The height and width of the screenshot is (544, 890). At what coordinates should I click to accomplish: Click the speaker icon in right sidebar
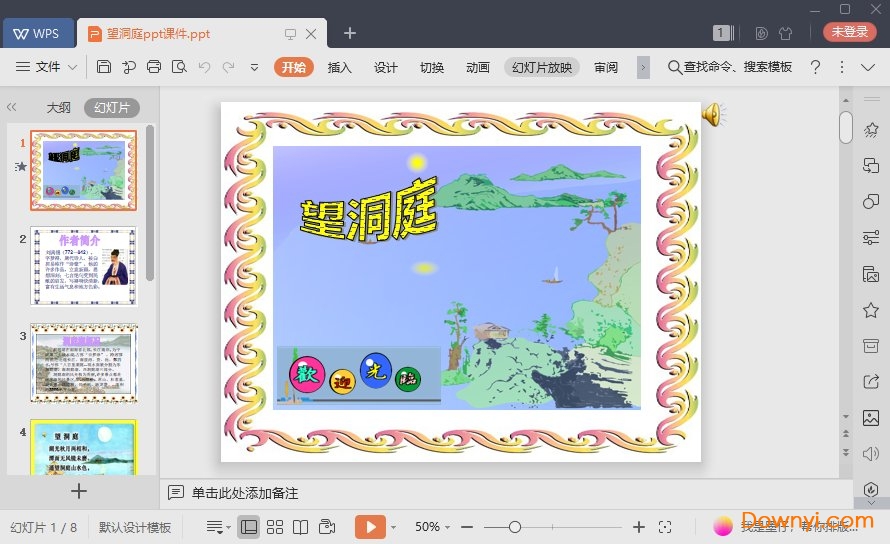click(871, 454)
